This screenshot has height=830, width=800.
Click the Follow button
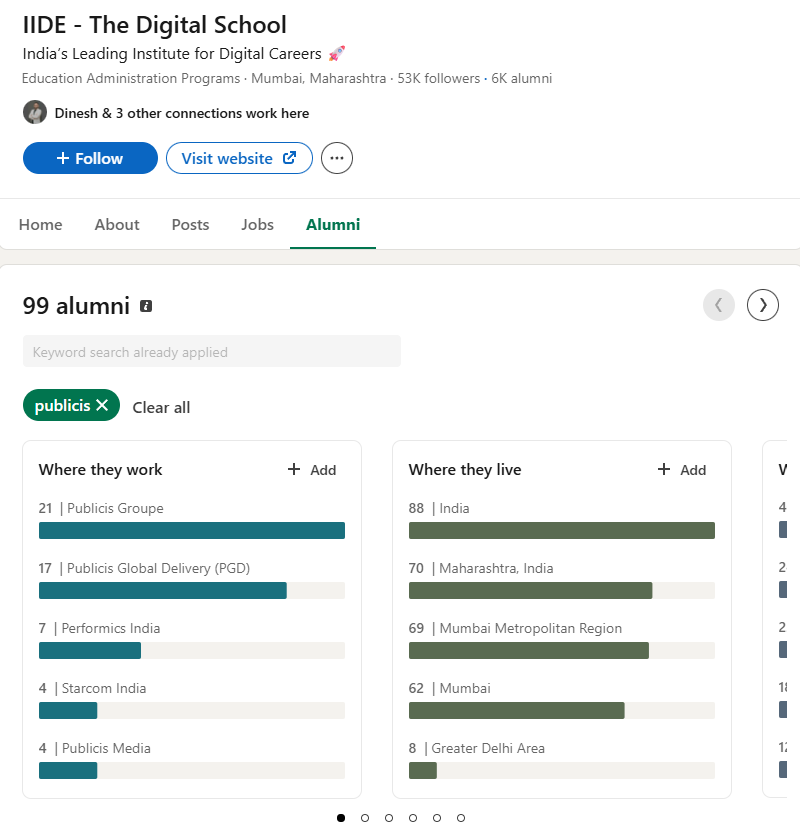coord(90,158)
